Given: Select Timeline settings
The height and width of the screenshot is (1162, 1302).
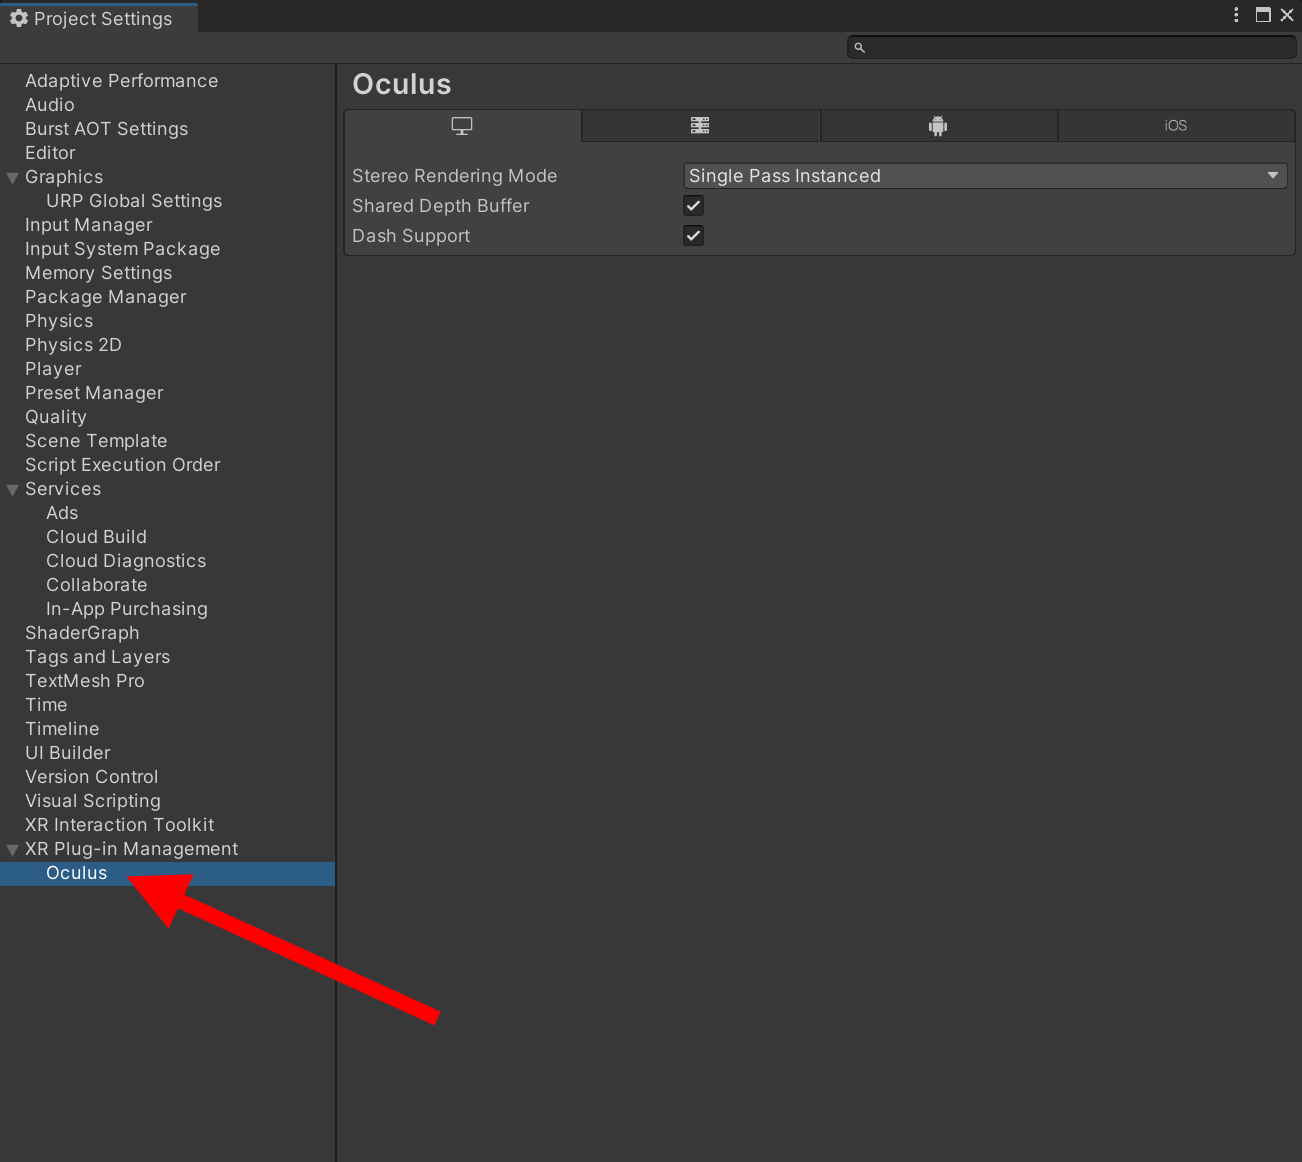Looking at the screenshot, I should tap(62, 729).
